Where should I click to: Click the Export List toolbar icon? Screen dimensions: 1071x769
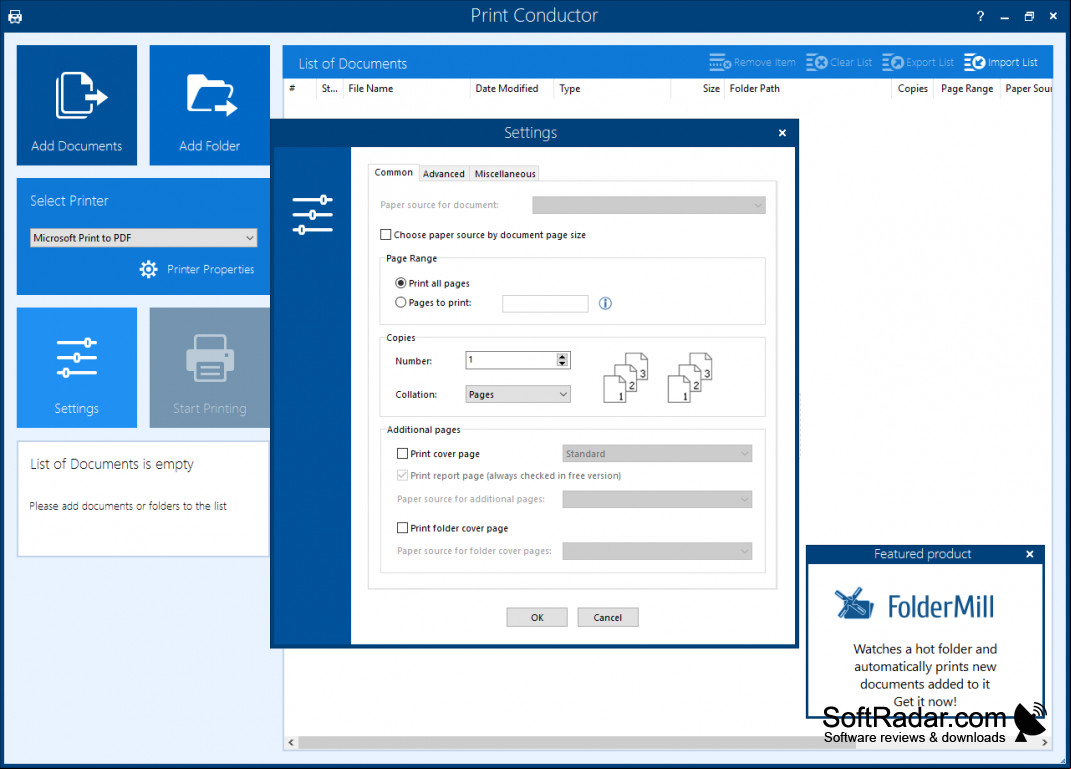tap(893, 63)
